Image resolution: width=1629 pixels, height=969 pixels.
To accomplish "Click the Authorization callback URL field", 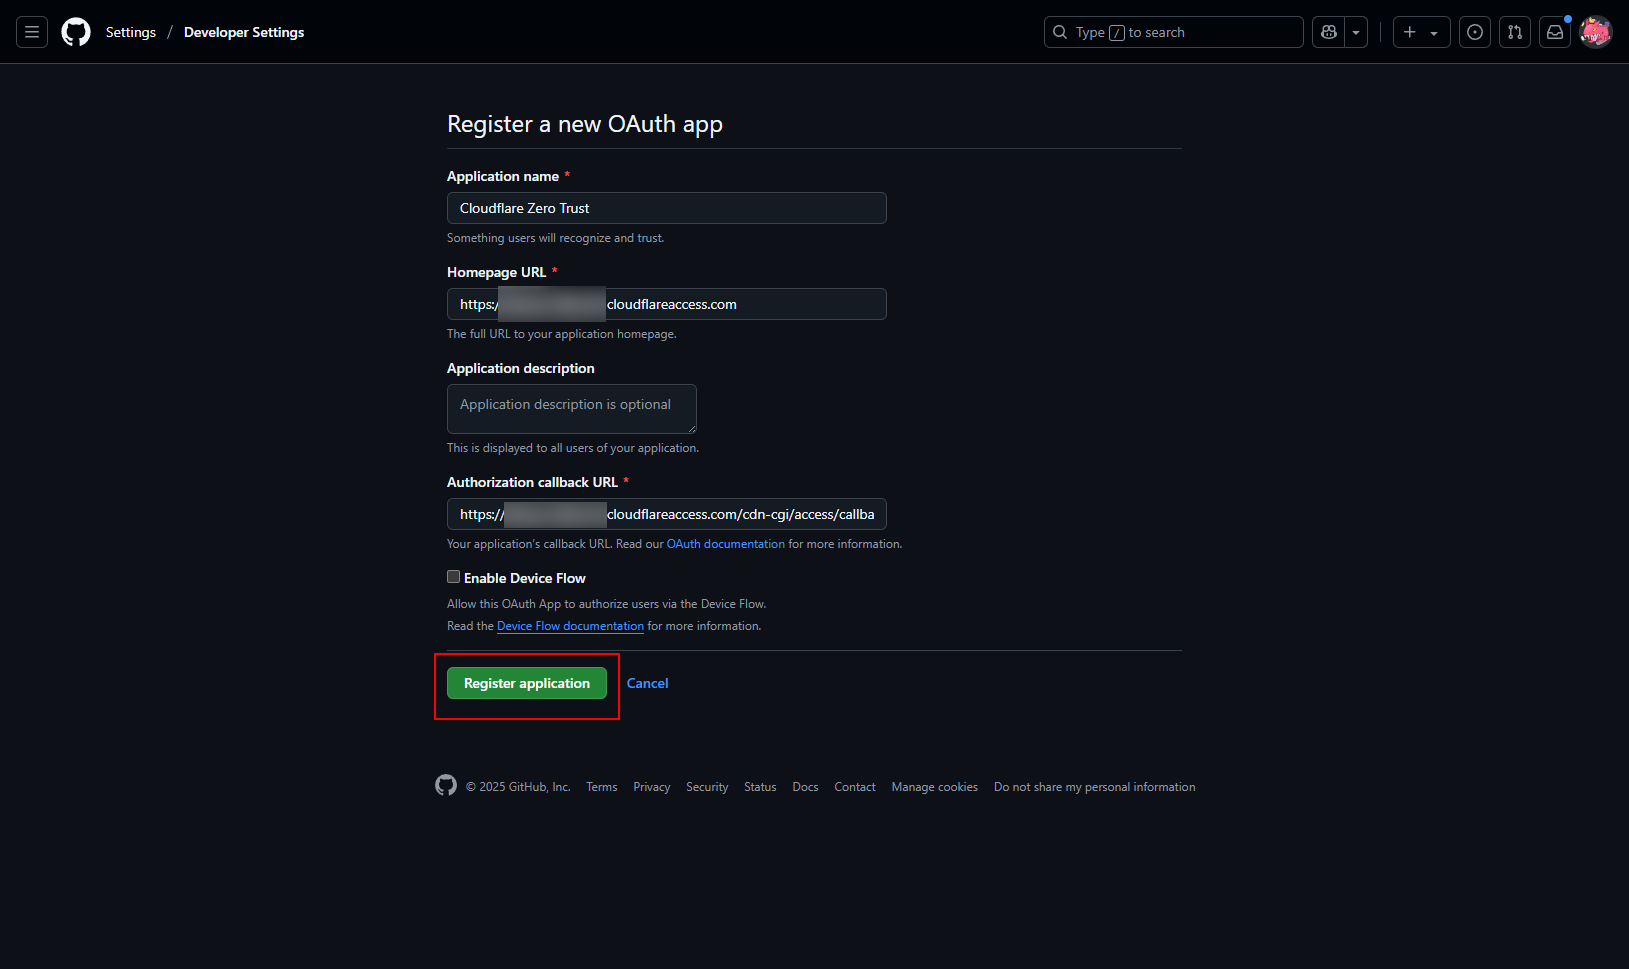I will point(667,514).
